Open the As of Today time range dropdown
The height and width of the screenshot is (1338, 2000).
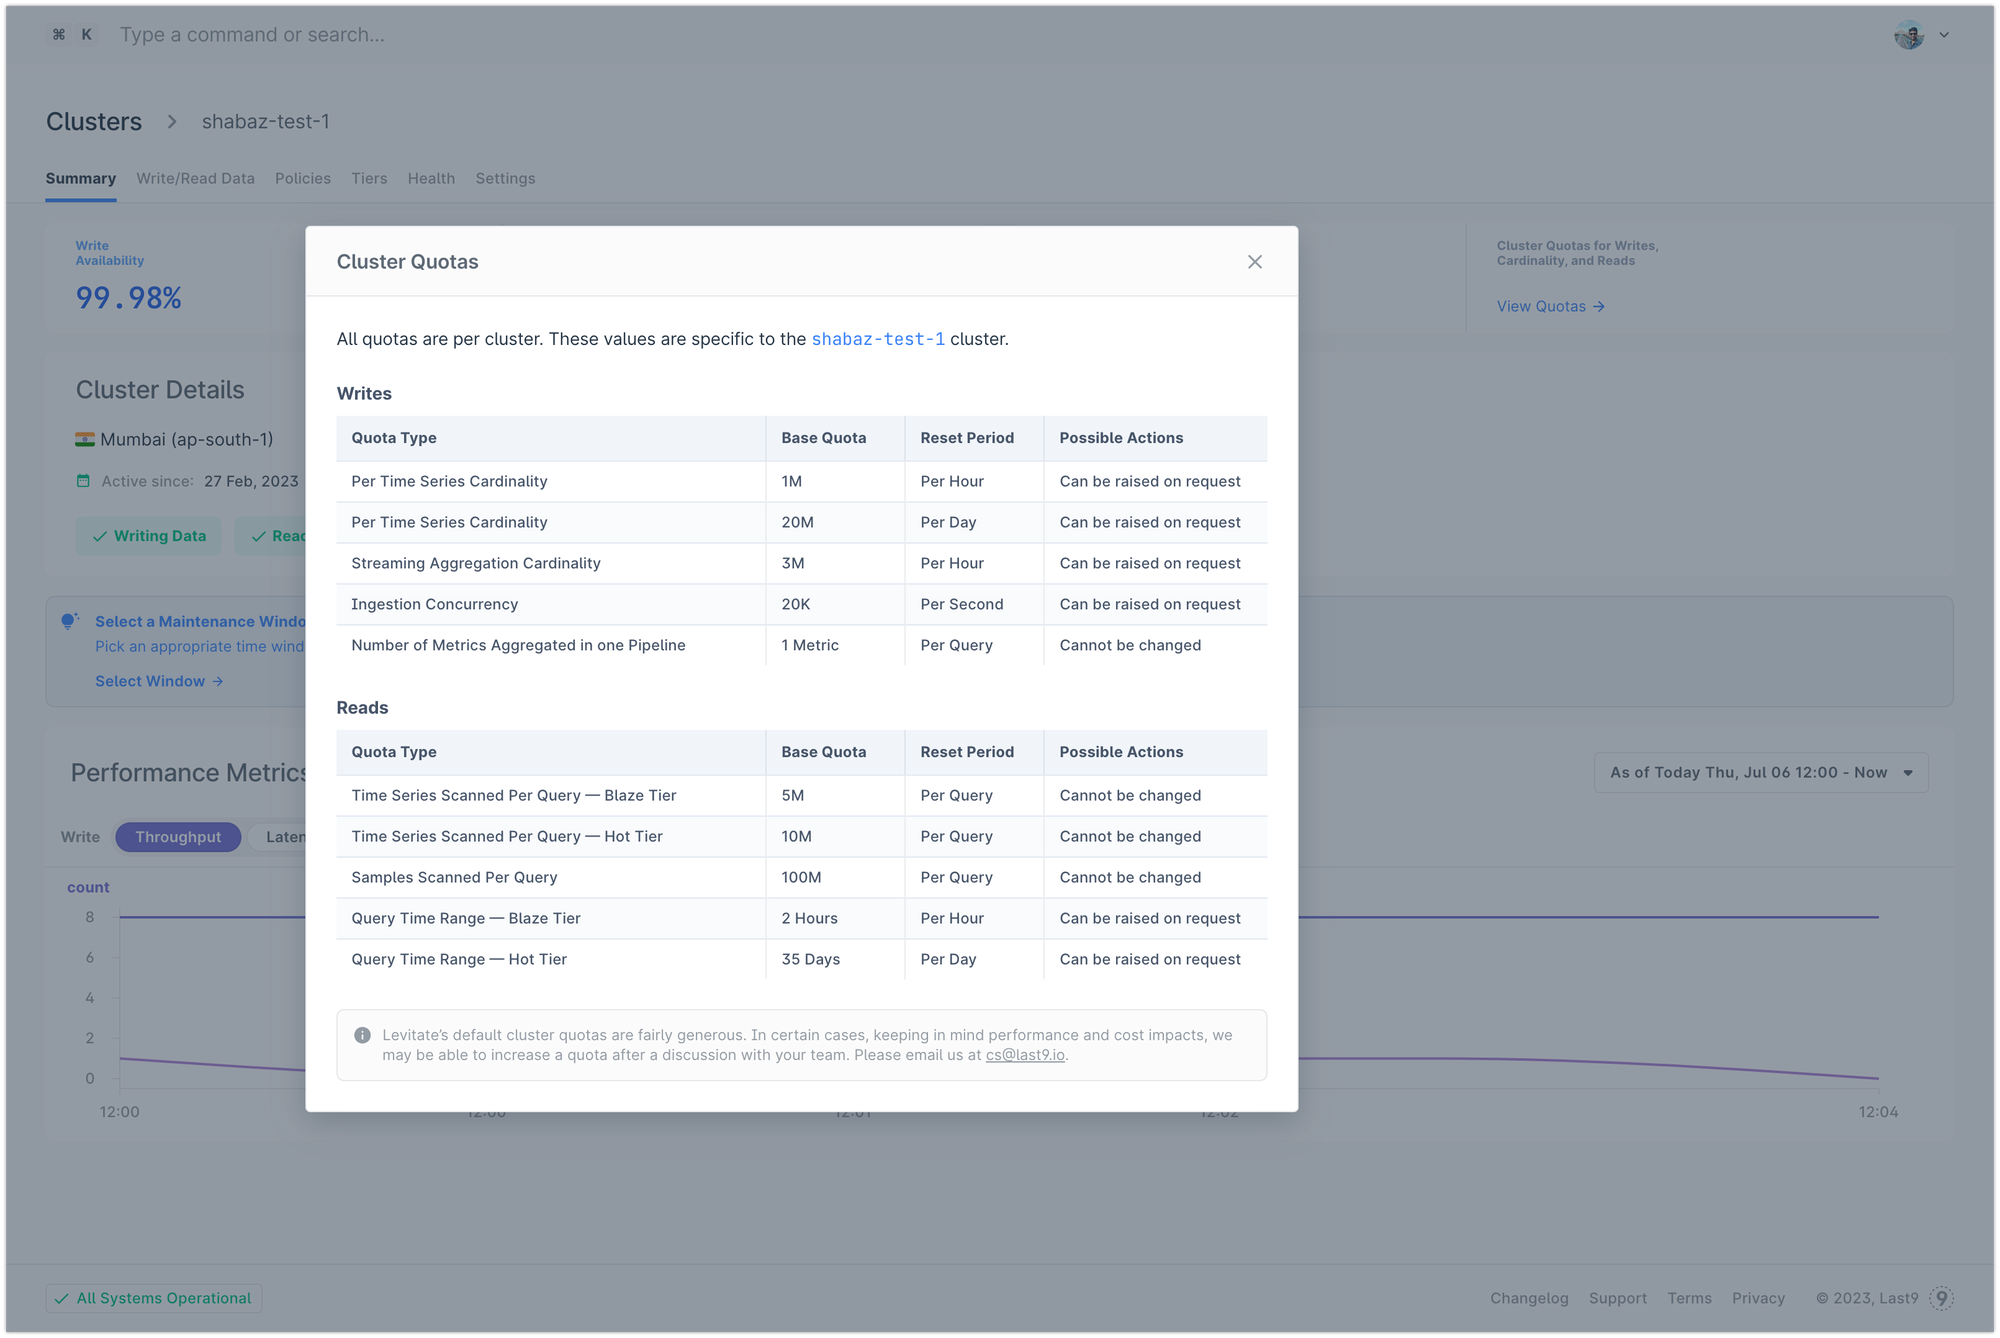coord(1760,773)
